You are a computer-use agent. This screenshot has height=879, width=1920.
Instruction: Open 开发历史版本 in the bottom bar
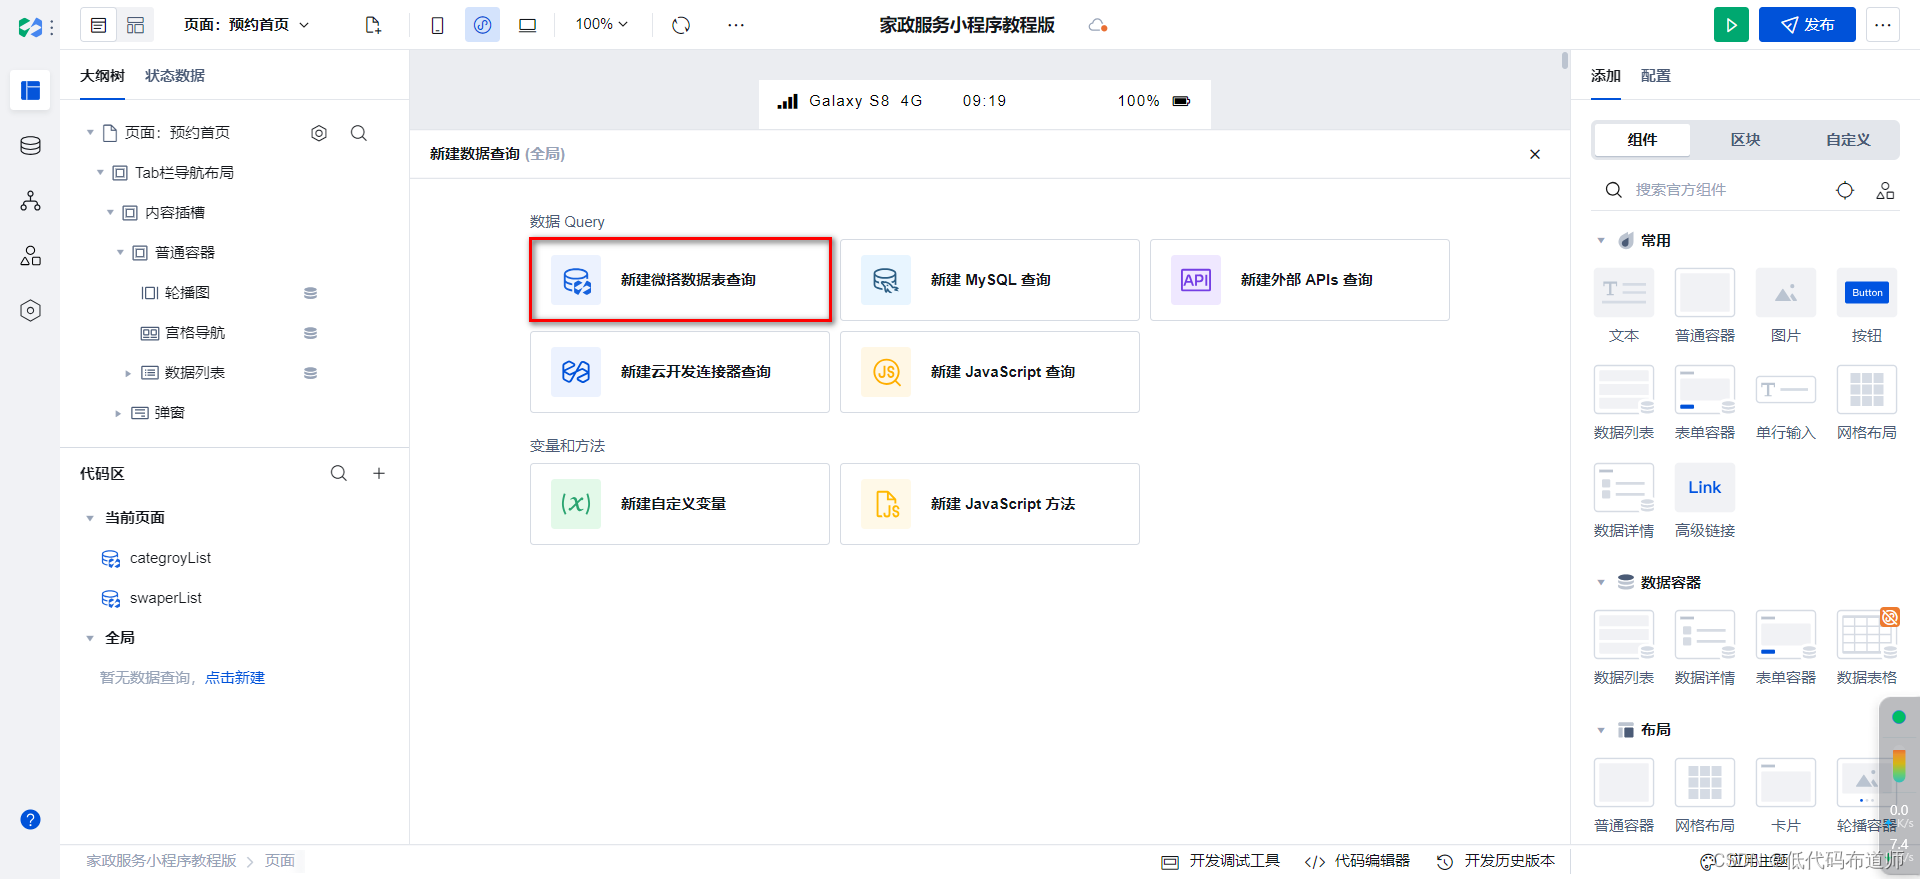pyautogui.click(x=1496, y=861)
